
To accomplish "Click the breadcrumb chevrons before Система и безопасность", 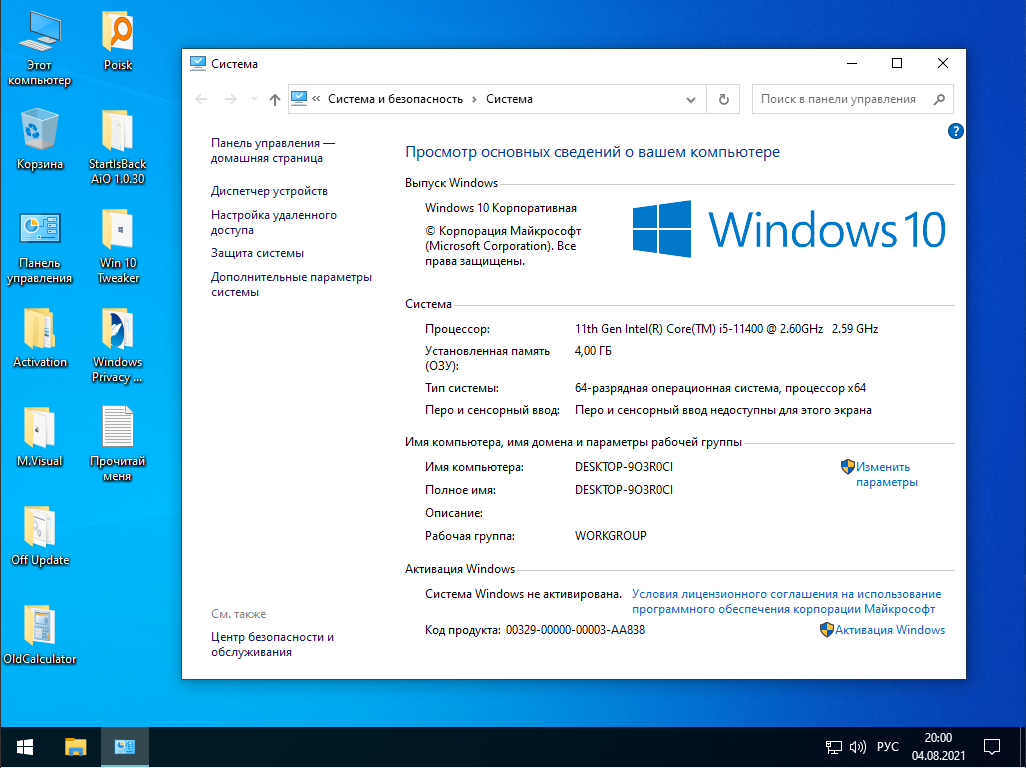I will point(316,99).
